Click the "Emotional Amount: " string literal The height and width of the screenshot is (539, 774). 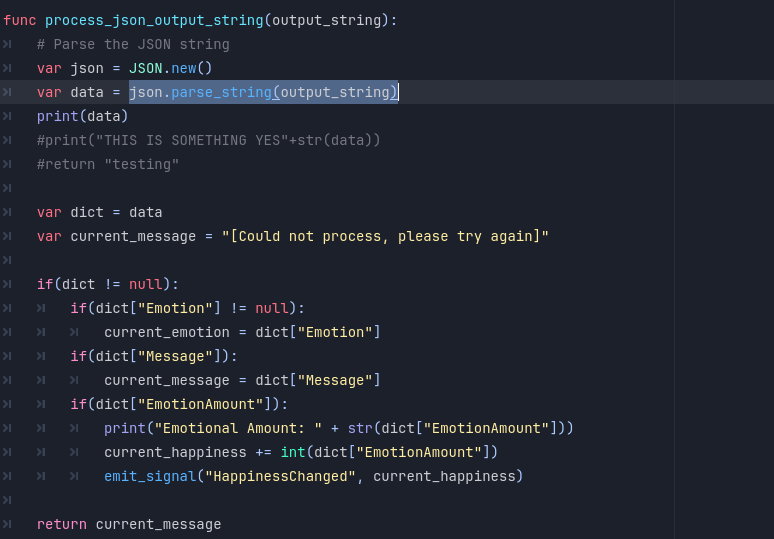tap(238, 428)
